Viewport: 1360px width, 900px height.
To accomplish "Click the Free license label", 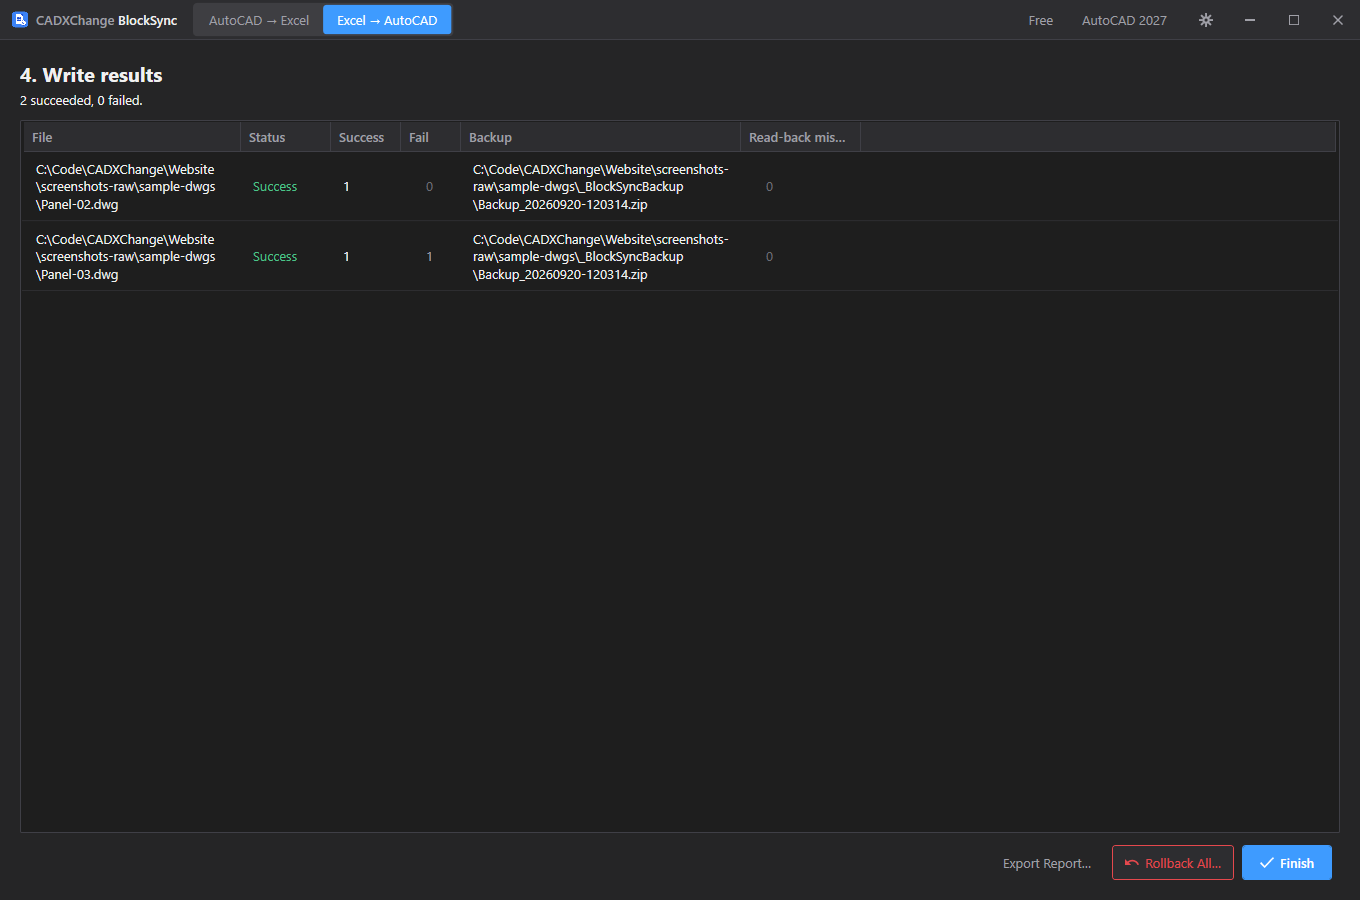I will [x=1041, y=20].
